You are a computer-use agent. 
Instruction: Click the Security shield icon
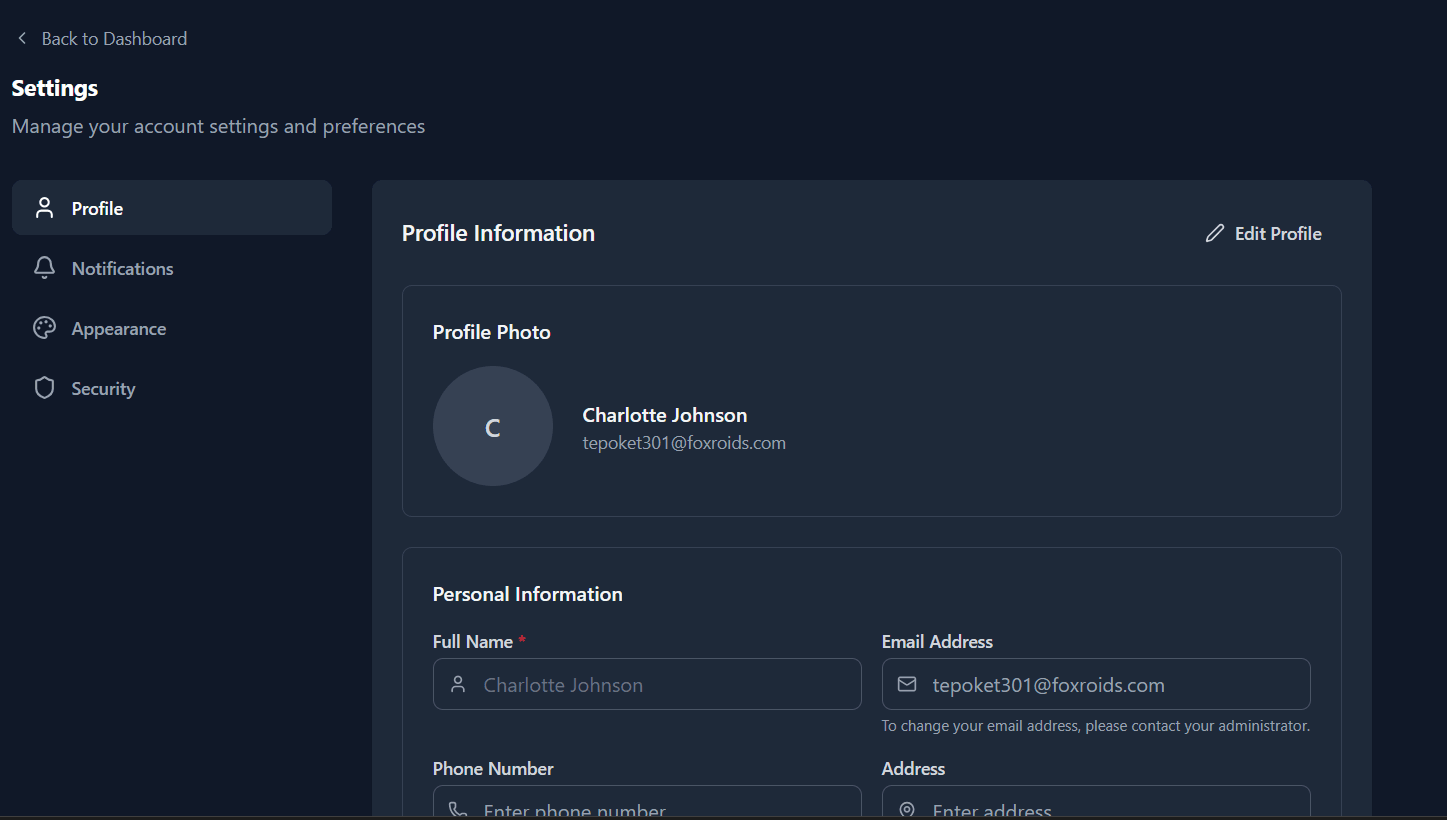[x=44, y=388]
